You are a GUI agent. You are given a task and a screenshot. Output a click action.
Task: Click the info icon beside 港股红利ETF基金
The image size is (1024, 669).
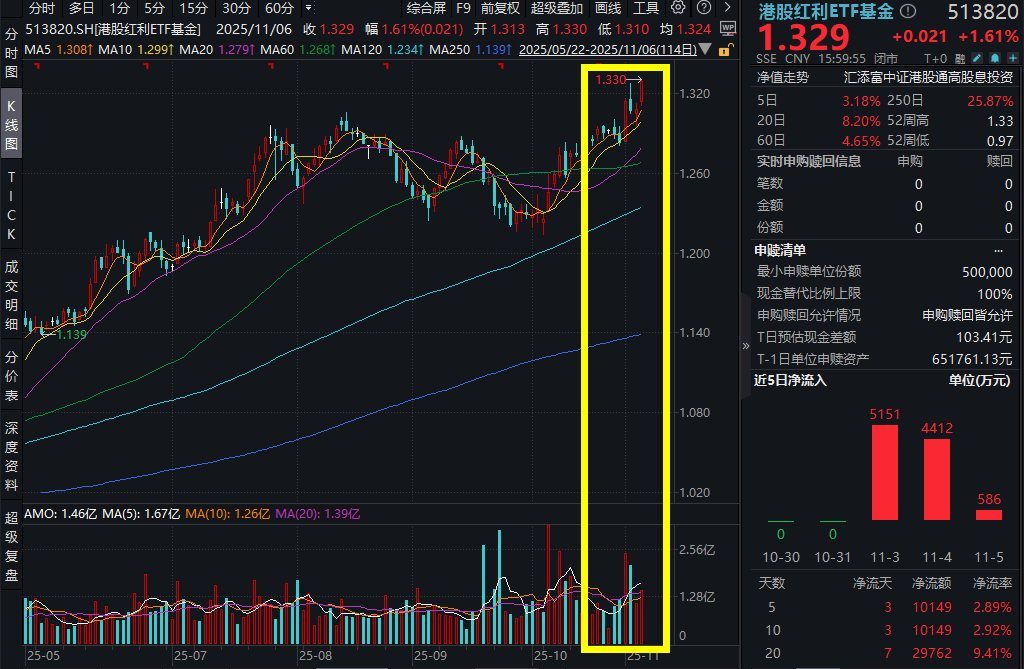click(x=907, y=11)
